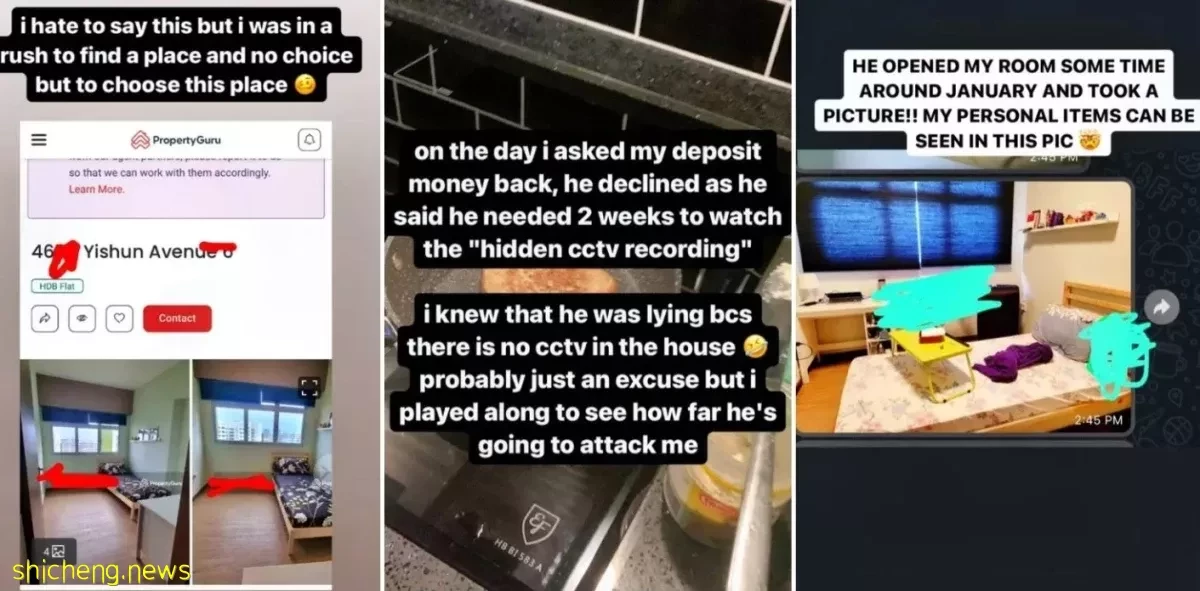
Task: Click the shicheng.news watermark
Action: point(101,571)
